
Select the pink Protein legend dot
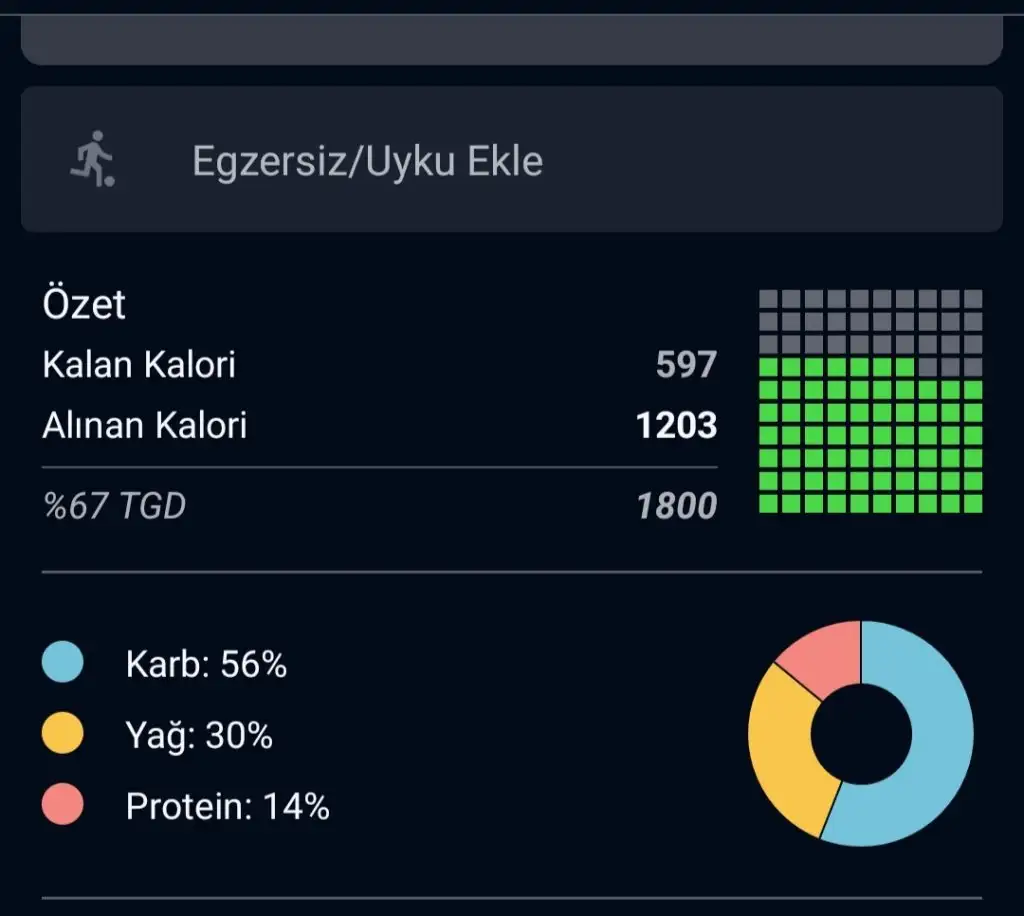point(63,804)
